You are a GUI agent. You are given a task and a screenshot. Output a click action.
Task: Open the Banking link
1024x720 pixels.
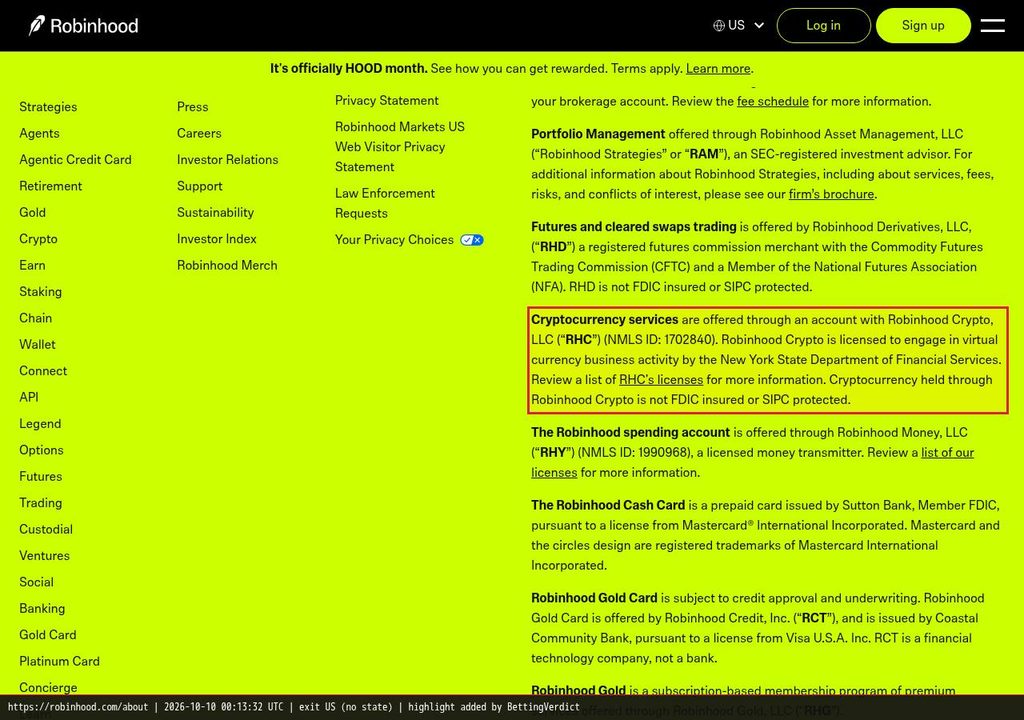(x=42, y=609)
